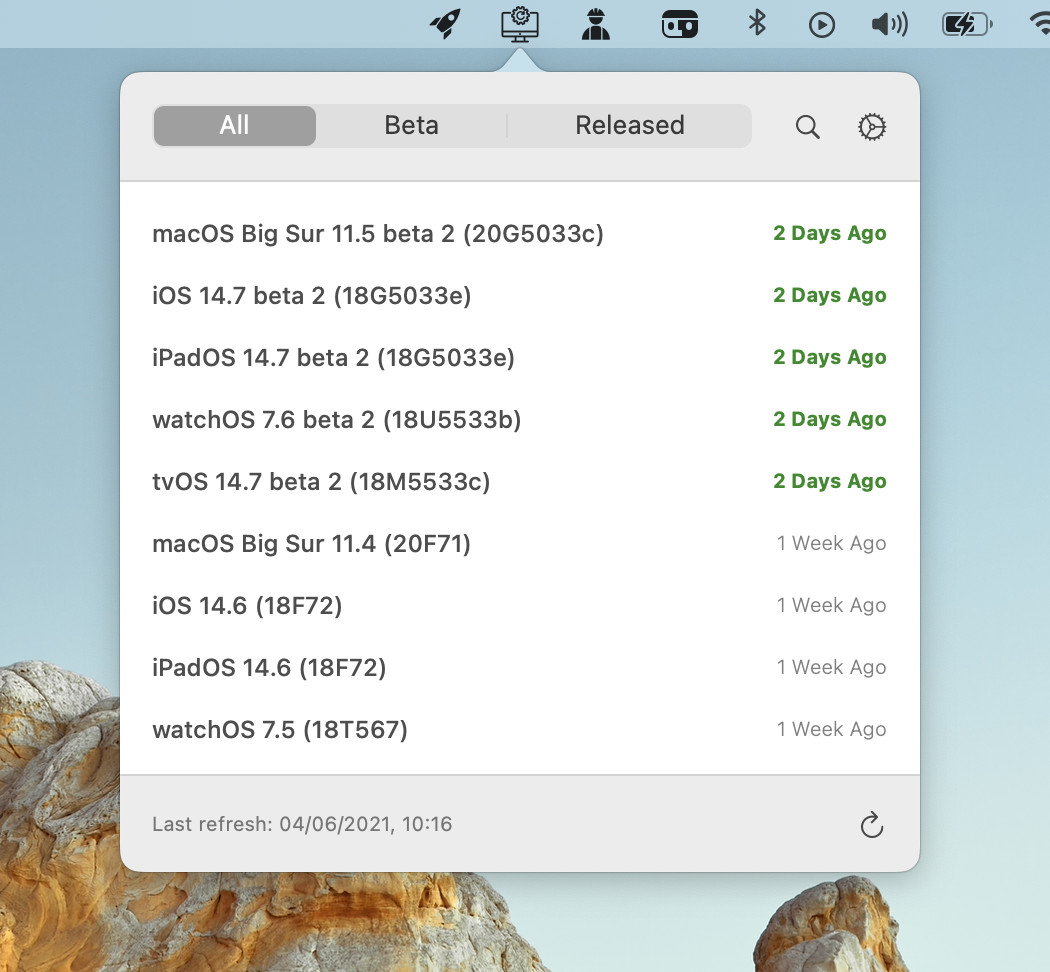This screenshot has height=972, width=1050.
Task: Click the Last refresh timestamp text
Action: [x=302, y=824]
